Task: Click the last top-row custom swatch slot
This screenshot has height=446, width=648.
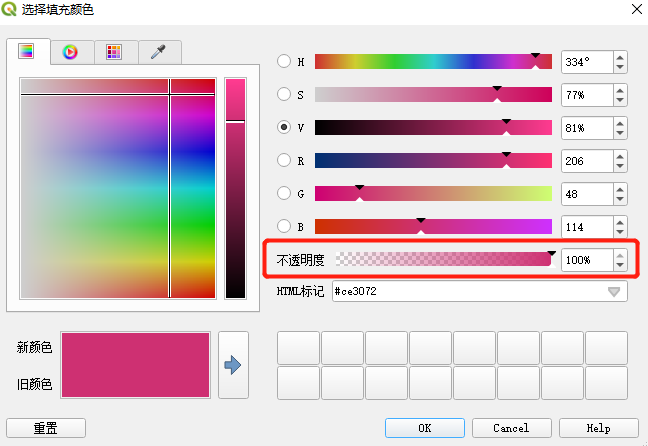Action: tap(606, 348)
